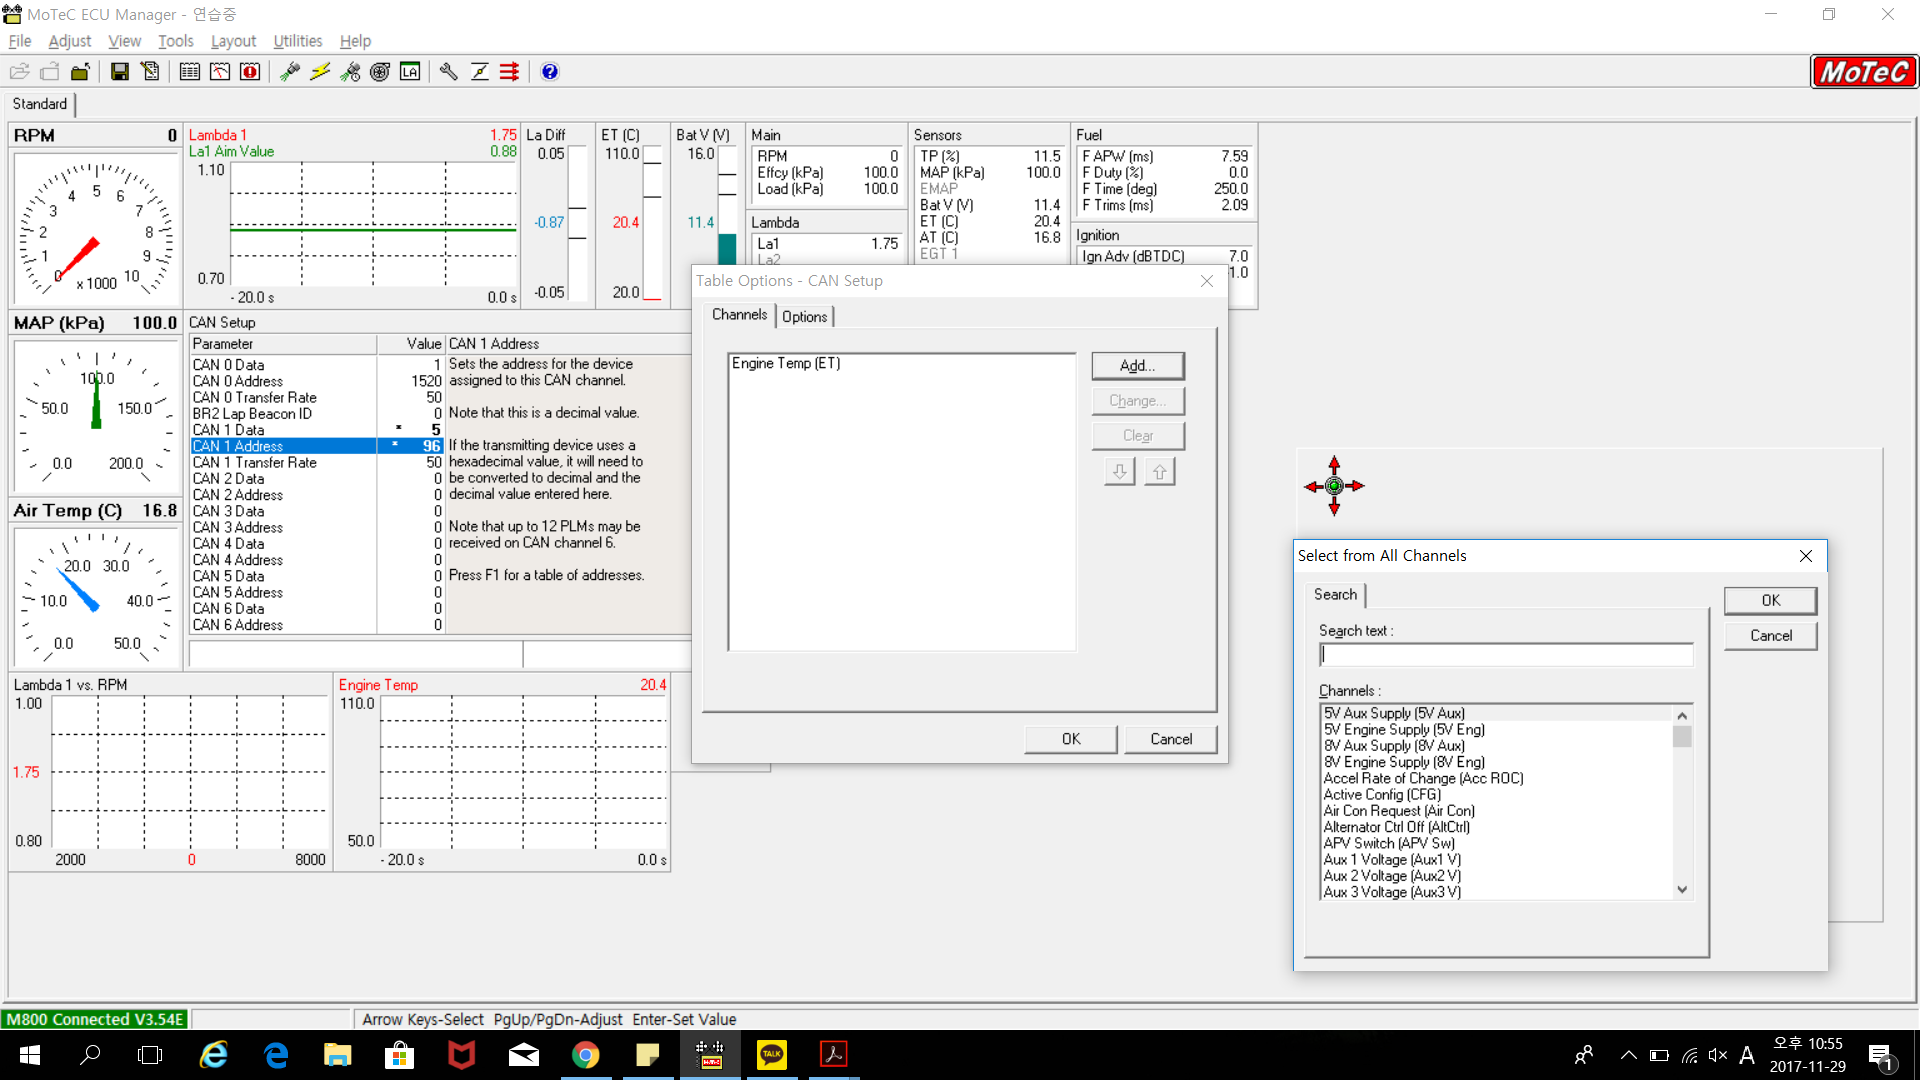
Task: Open the View menu
Action: (125, 41)
